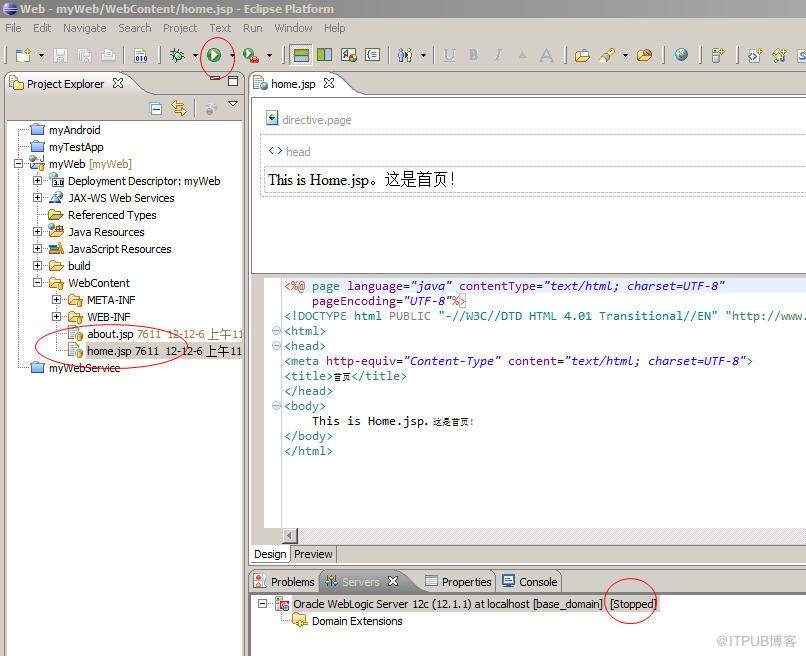Click the editor horizontal scrollbar left arrow
The height and width of the screenshot is (656, 806).
click(289, 535)
